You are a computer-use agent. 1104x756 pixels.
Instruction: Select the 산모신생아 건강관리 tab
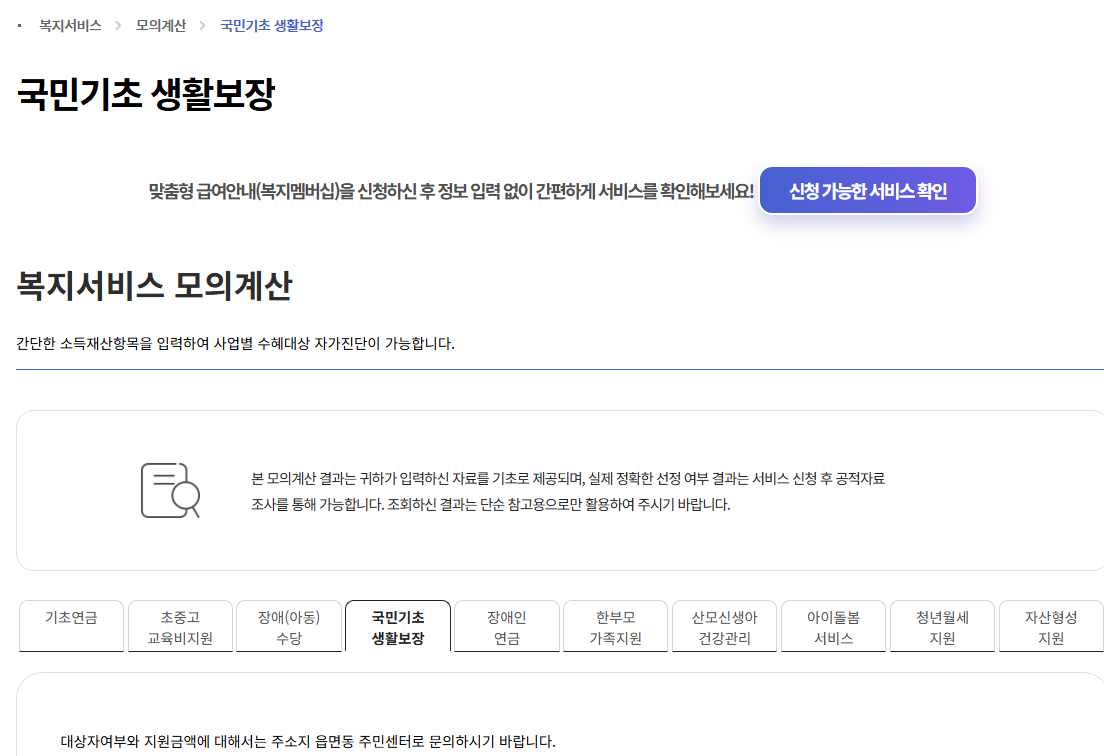click(724, 626)
